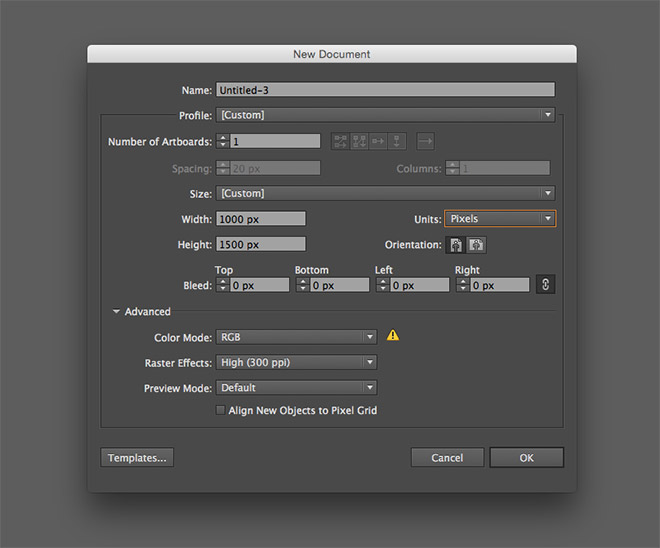
Task: Click the Name field containing Untitled-3
Action: [386, 90]
